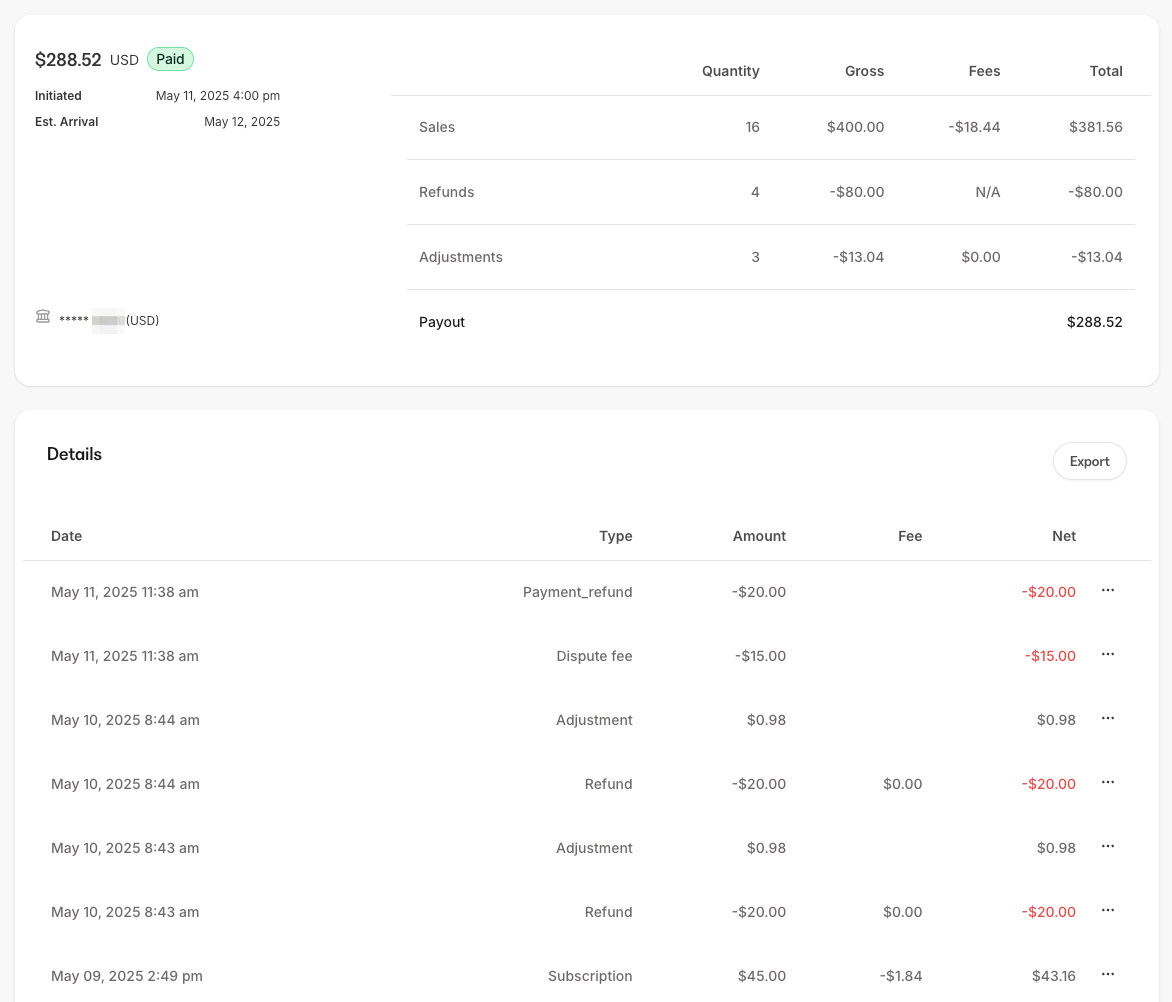The width and height of the screenshot is (1172, 1002).
Task: Sort details by the Net column
Action: (x=1063, y=536)
